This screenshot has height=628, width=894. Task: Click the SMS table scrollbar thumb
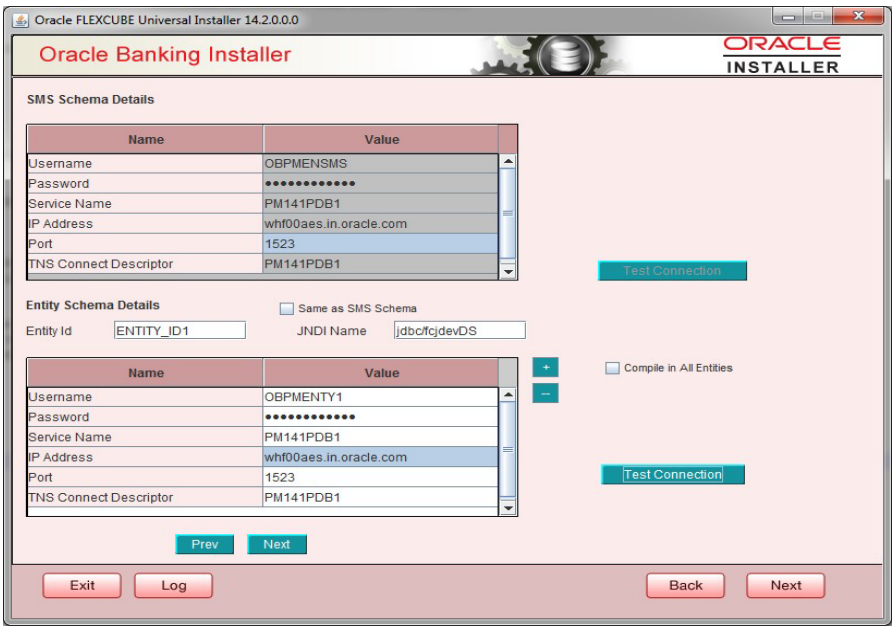(507, 214)
